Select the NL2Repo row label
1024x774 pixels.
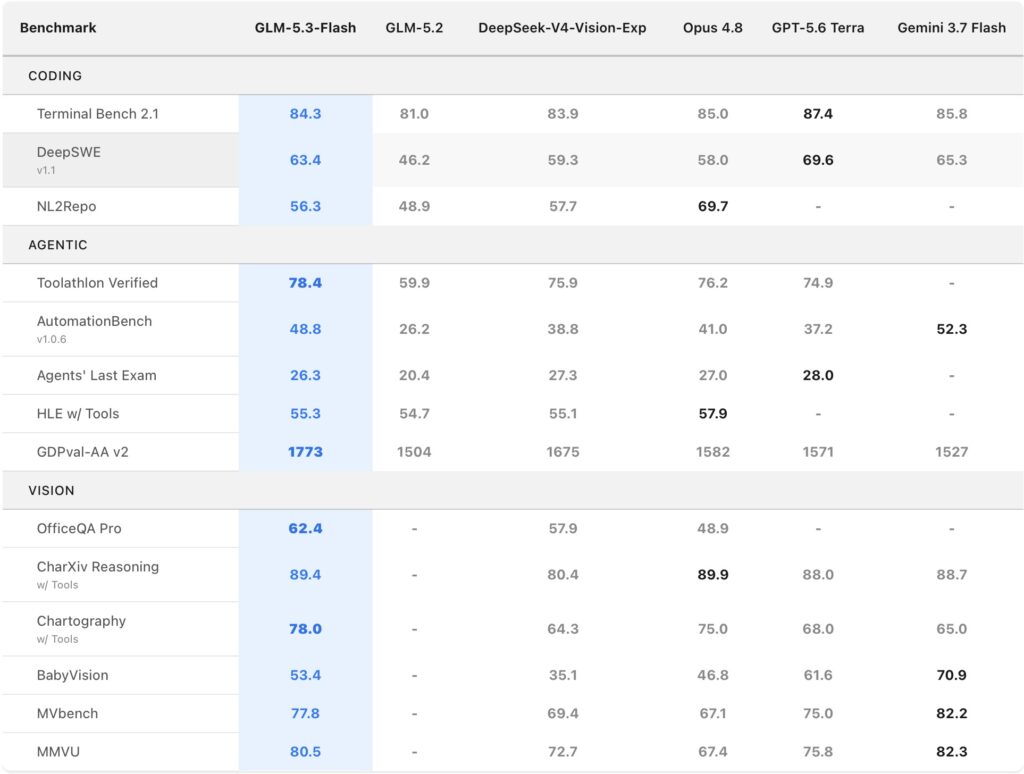(67, 206)
